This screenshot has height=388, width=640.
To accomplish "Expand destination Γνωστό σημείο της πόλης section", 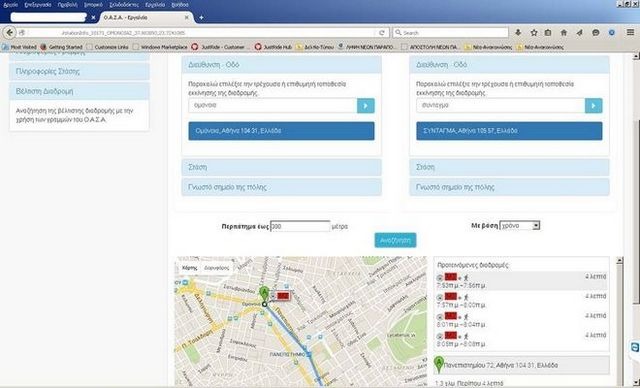I will [509, 187].
